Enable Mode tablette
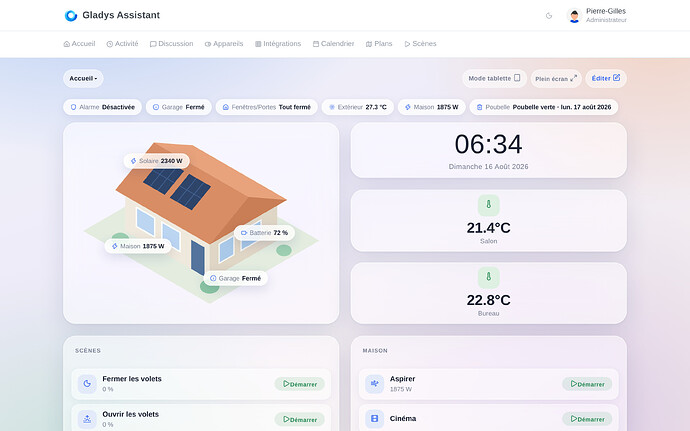Screen dimensions: 690x431 point(494,78)
